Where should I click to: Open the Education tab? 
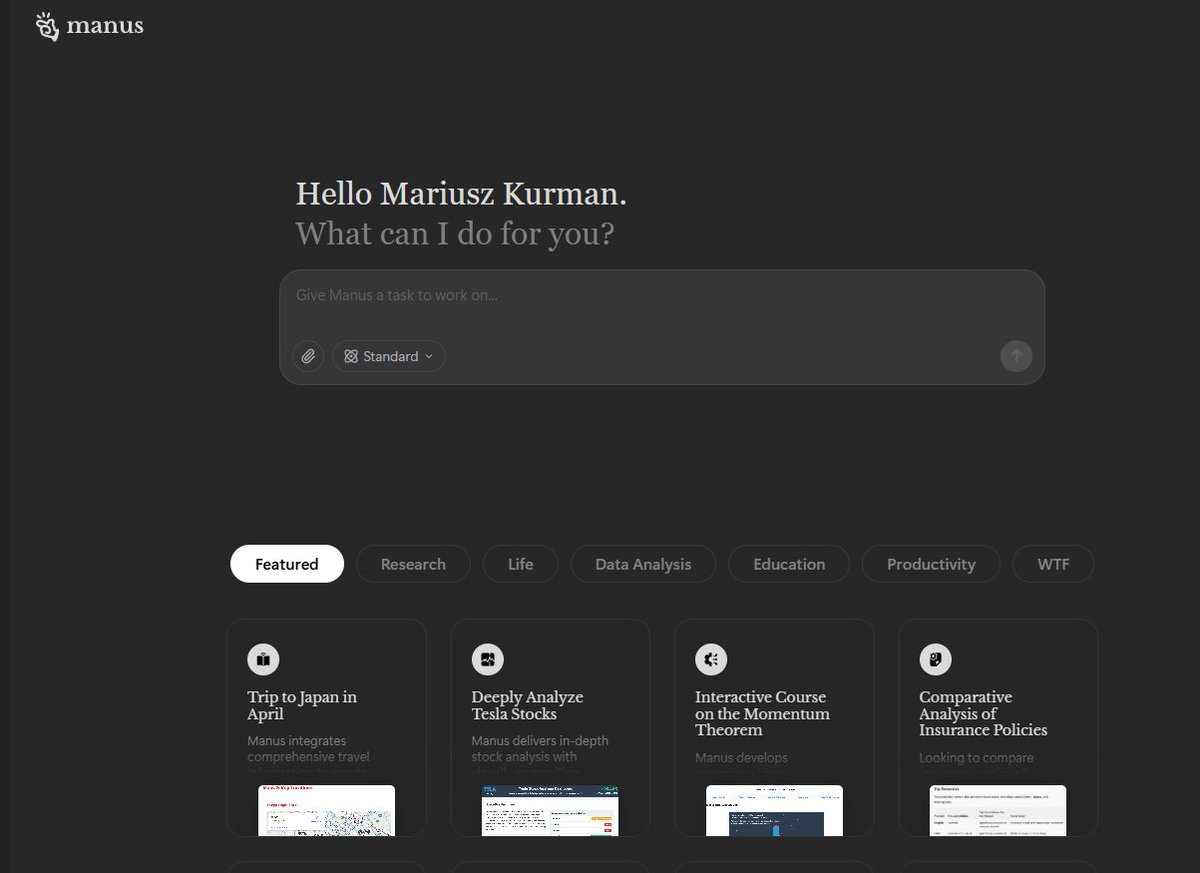[789, 564]
